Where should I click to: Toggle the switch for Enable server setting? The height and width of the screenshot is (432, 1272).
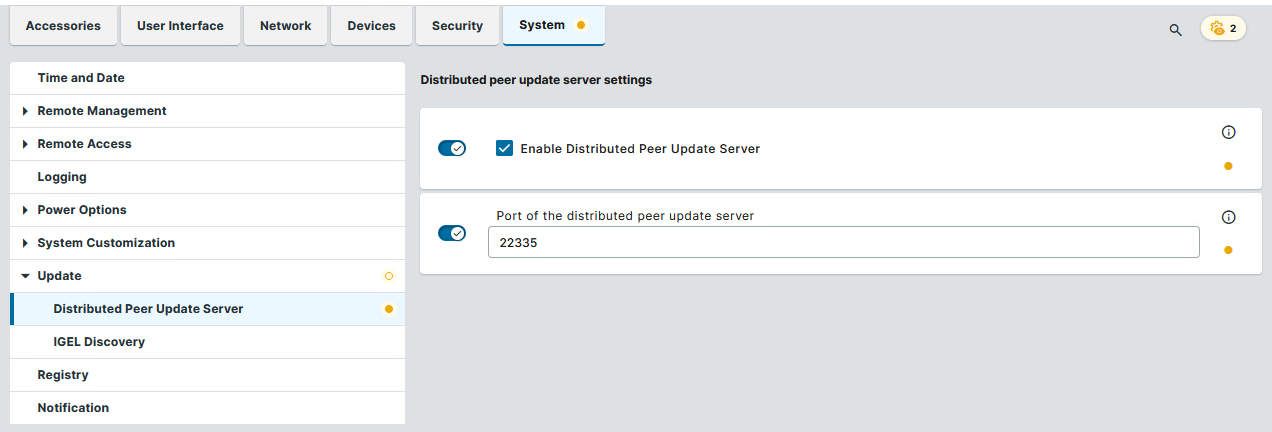[452, 149]
